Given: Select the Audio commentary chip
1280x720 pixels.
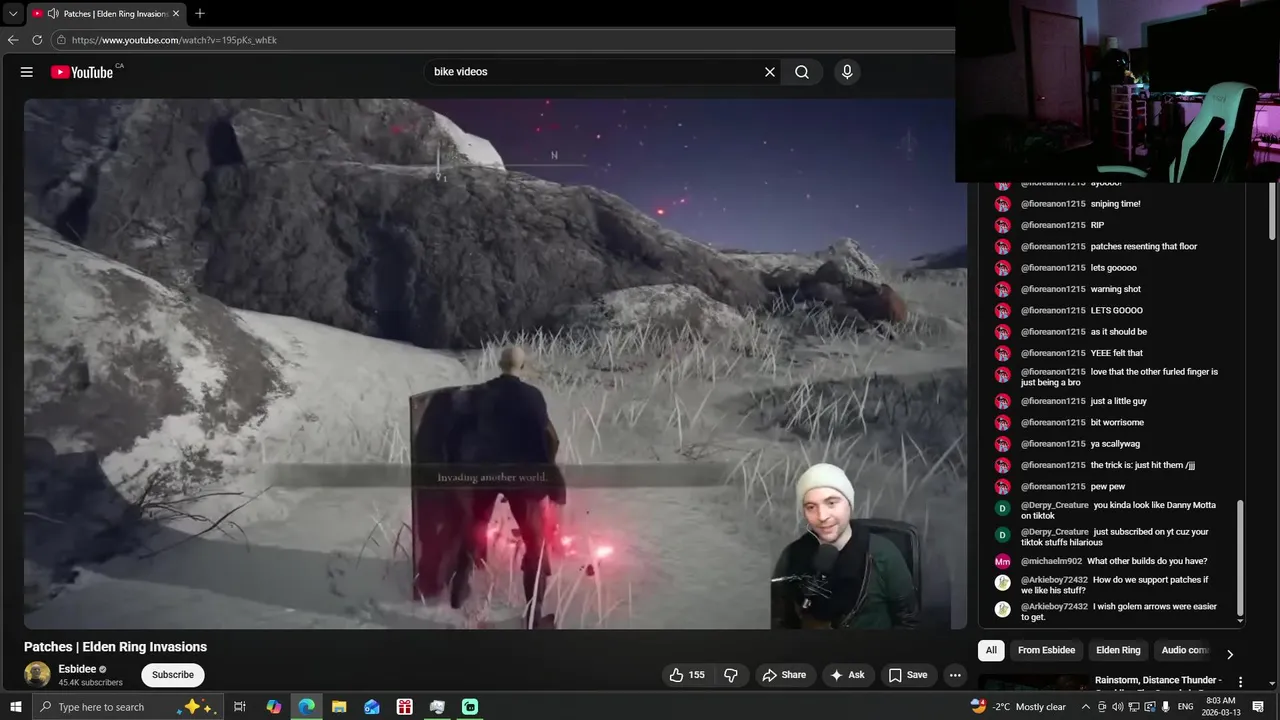Looking at the screenshot, I should click(x=1185, y=650).
